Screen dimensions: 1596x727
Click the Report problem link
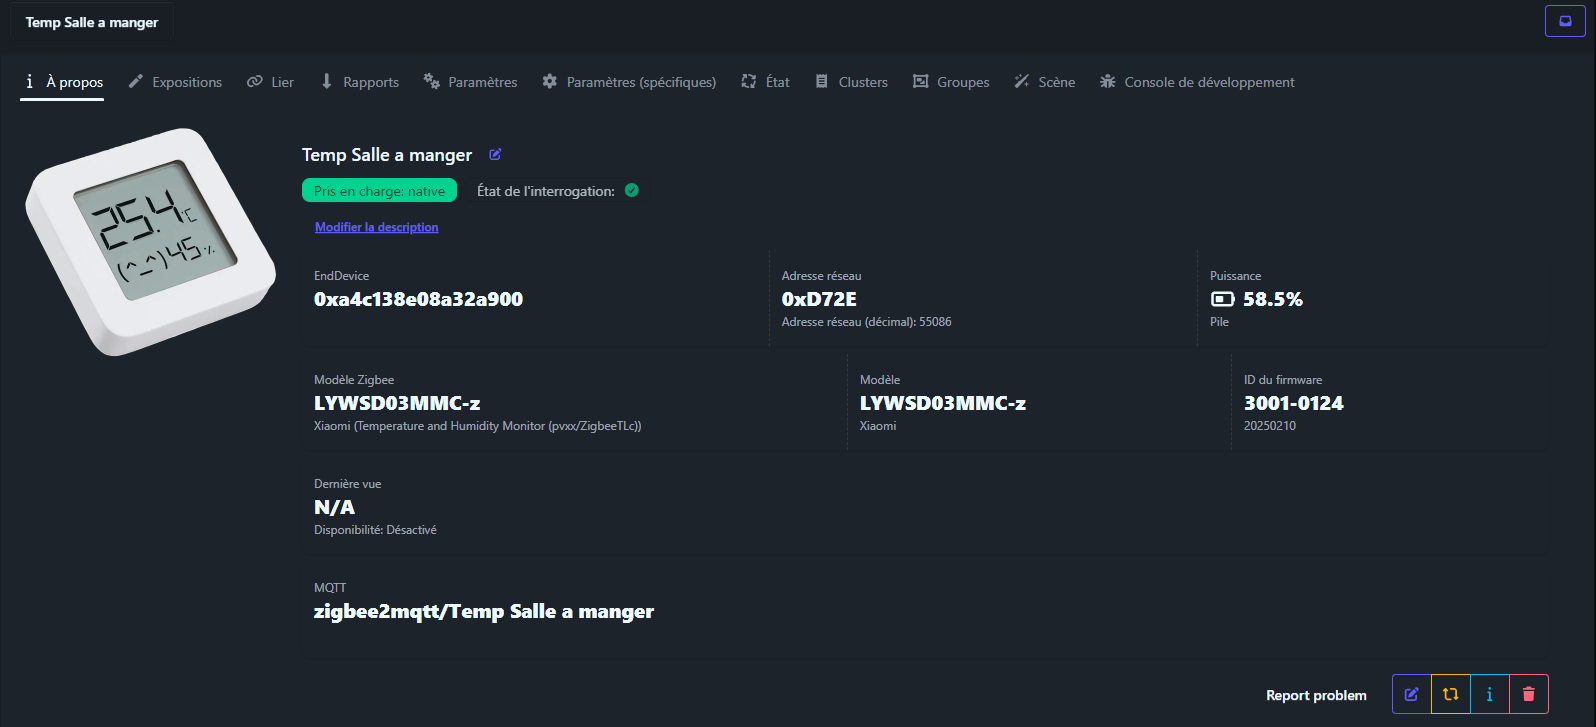(x=1316, y=695)
